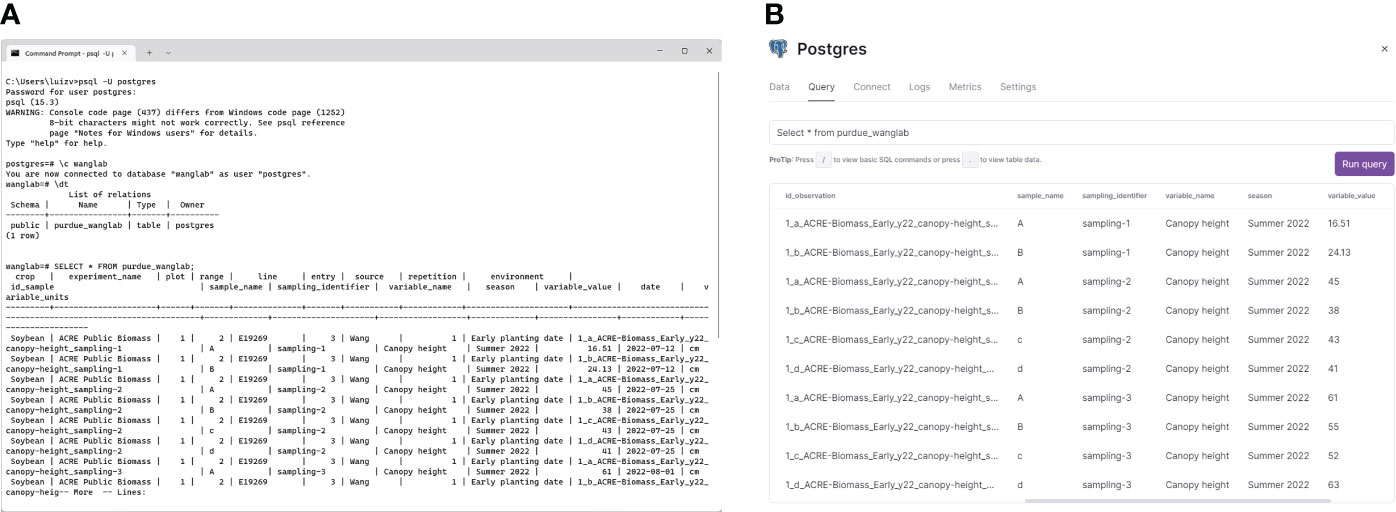
Task: Switch to the Data tab
Action: [779, 87]
